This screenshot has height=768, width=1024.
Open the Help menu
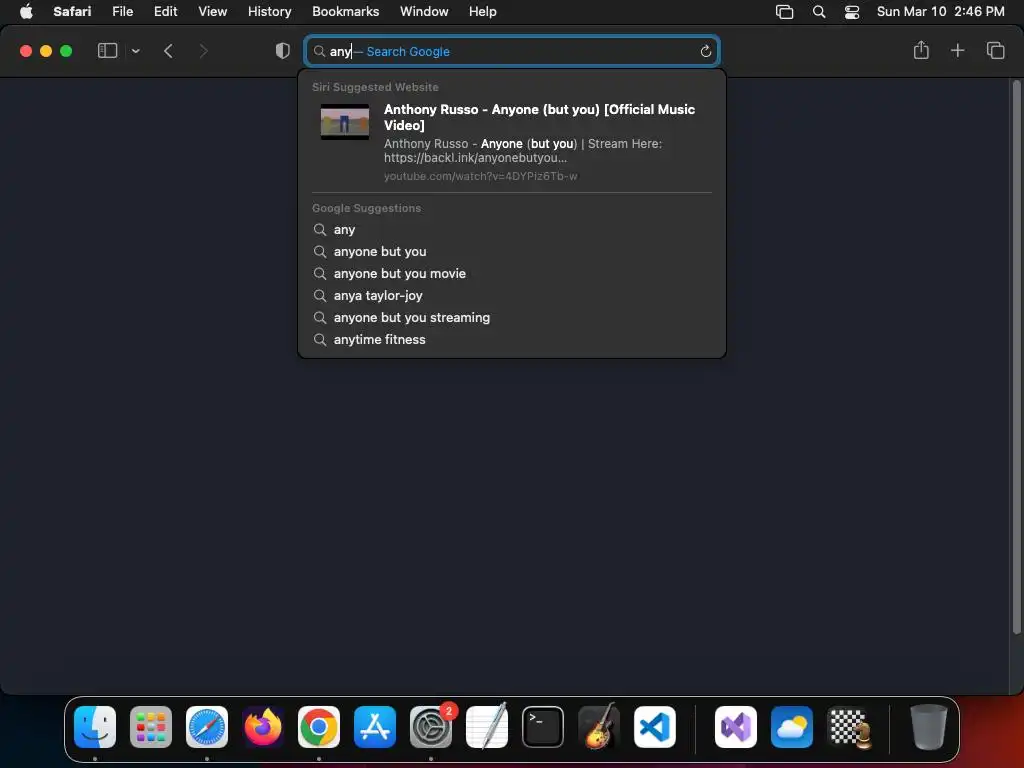(483, 11)
